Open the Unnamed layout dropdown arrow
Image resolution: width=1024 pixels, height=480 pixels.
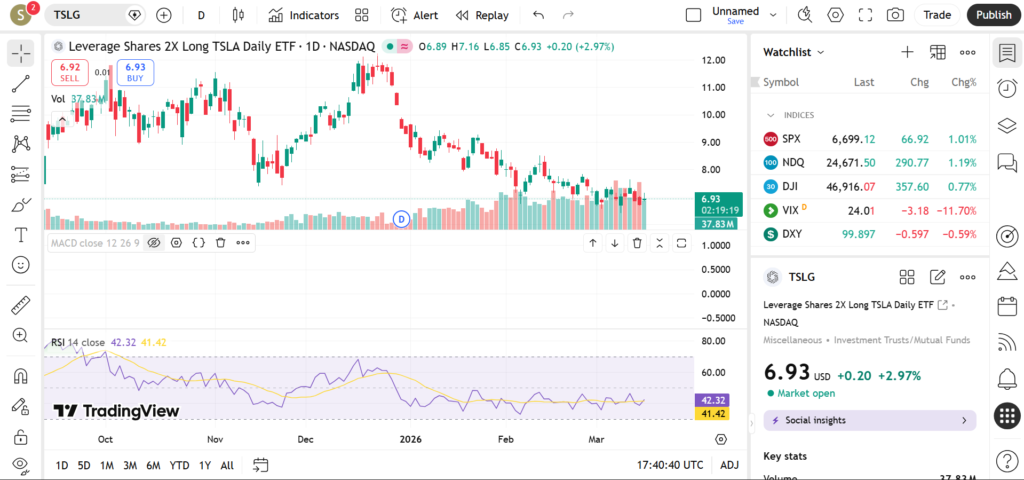pyautogui.click(x=772, y=15)
